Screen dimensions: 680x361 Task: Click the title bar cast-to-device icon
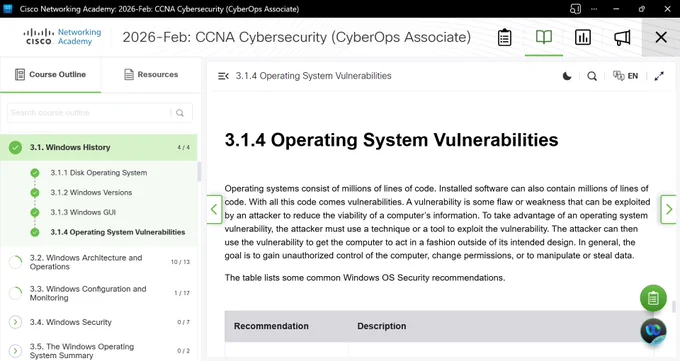tap(575, 9)
